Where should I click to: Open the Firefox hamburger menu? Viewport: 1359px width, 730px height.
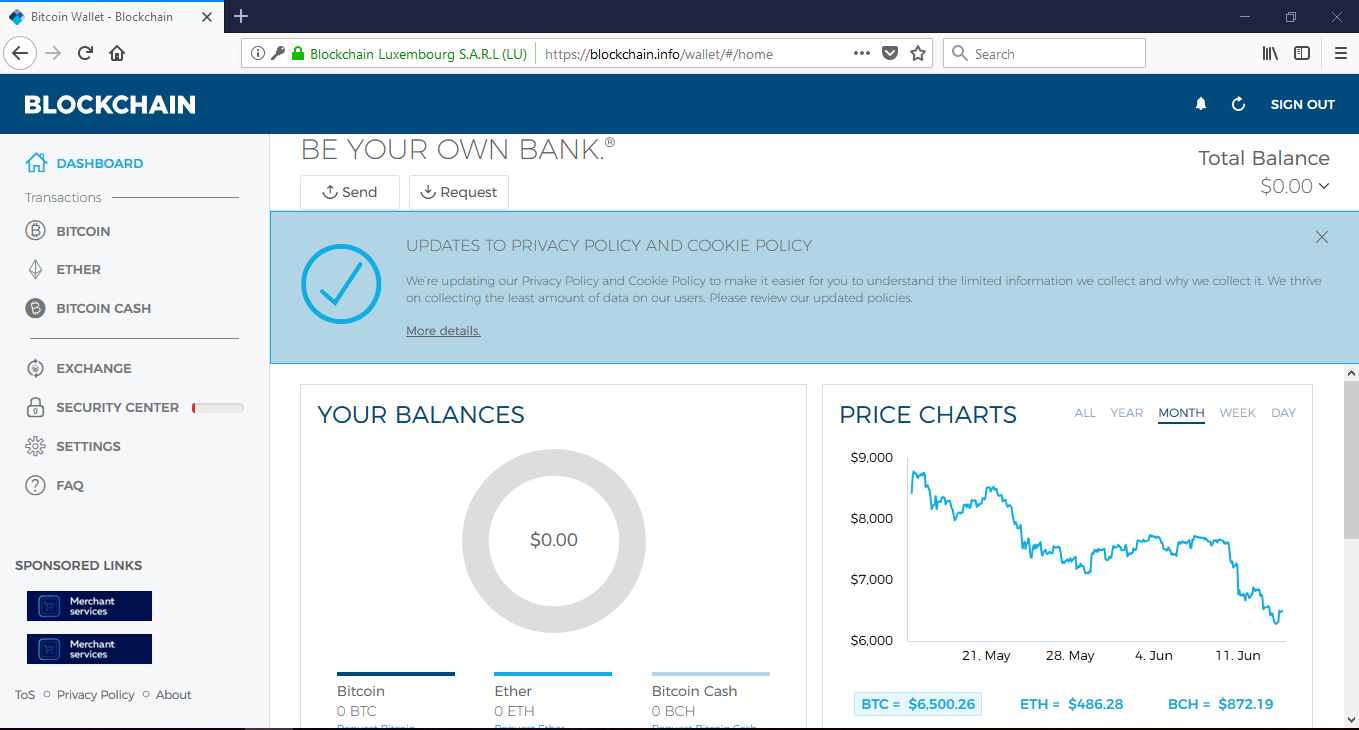click(1341, 54)
